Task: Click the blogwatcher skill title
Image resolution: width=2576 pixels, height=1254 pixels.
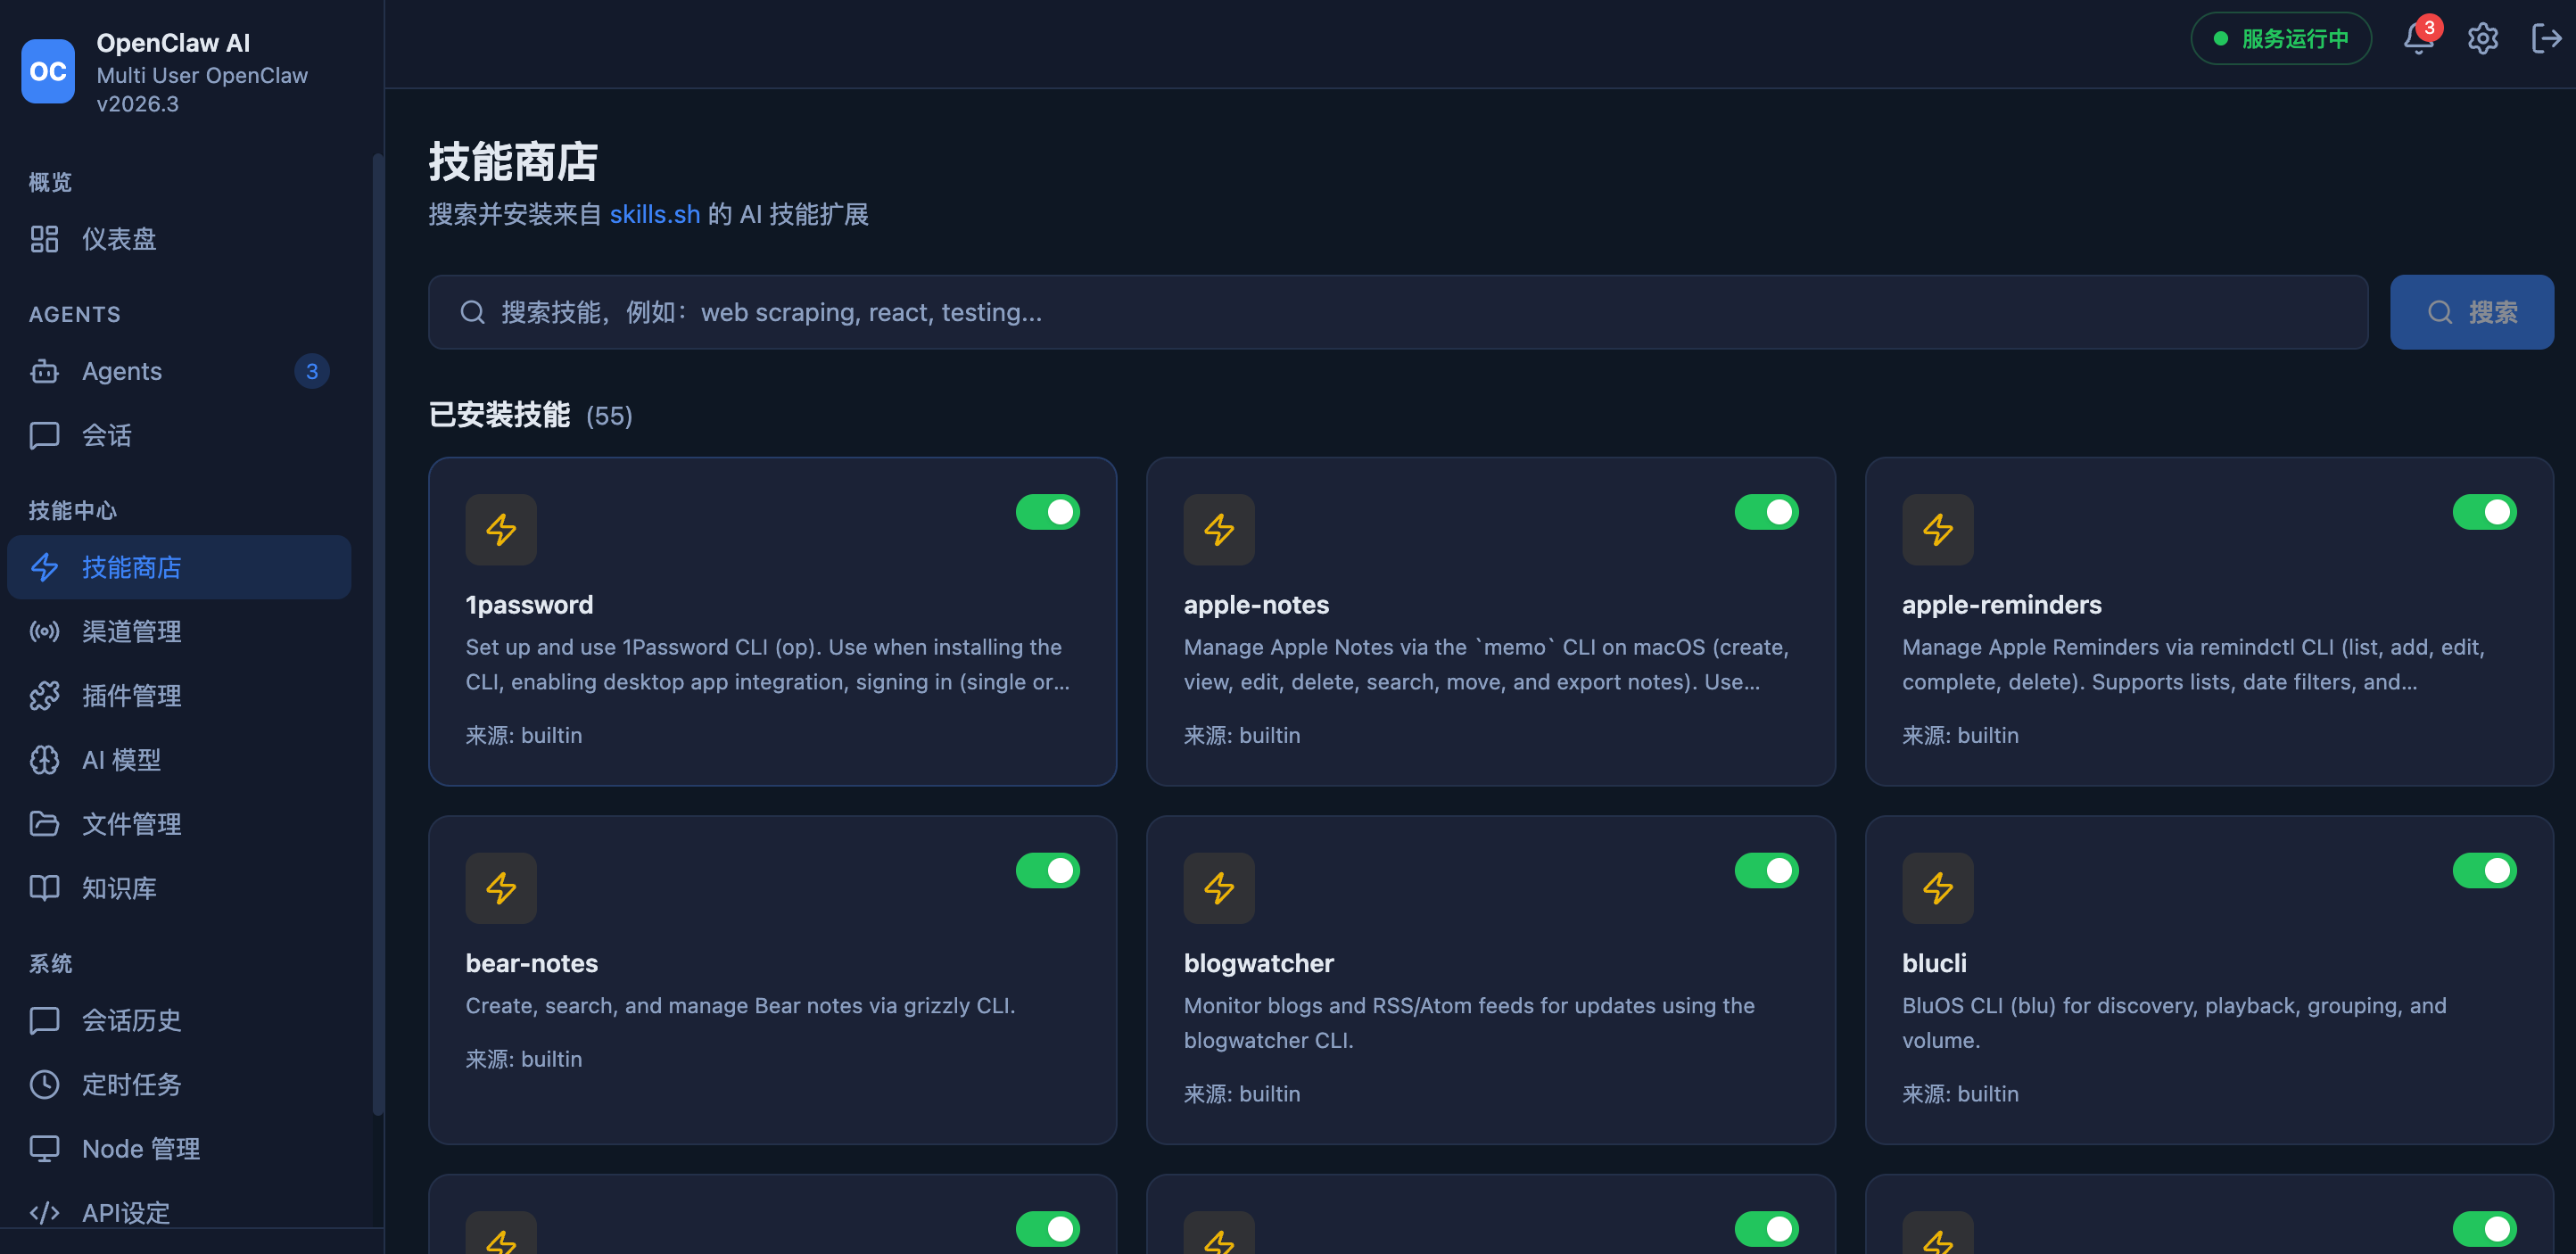Action: tap(1258, 963)
